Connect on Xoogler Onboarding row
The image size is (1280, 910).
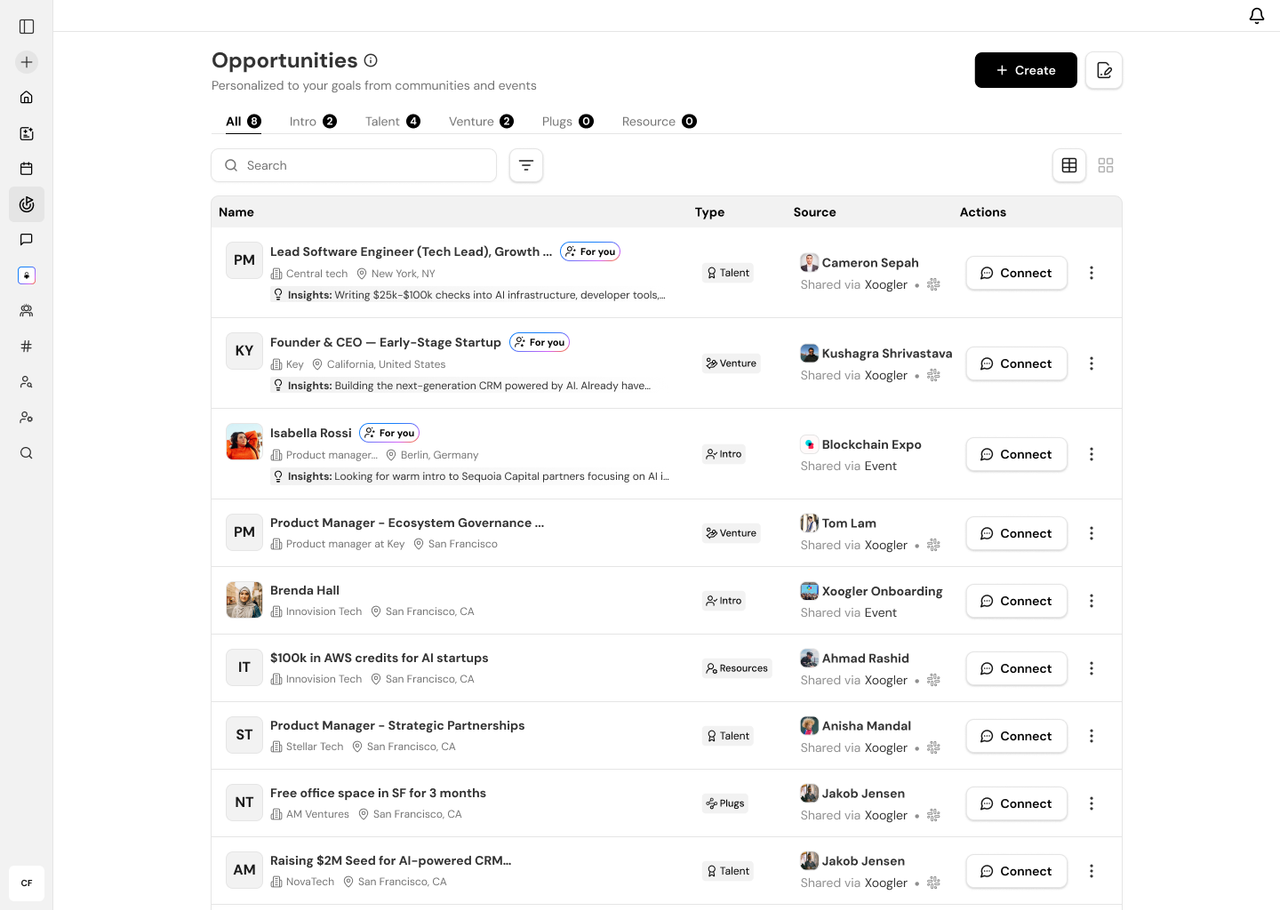(1016, 601)
